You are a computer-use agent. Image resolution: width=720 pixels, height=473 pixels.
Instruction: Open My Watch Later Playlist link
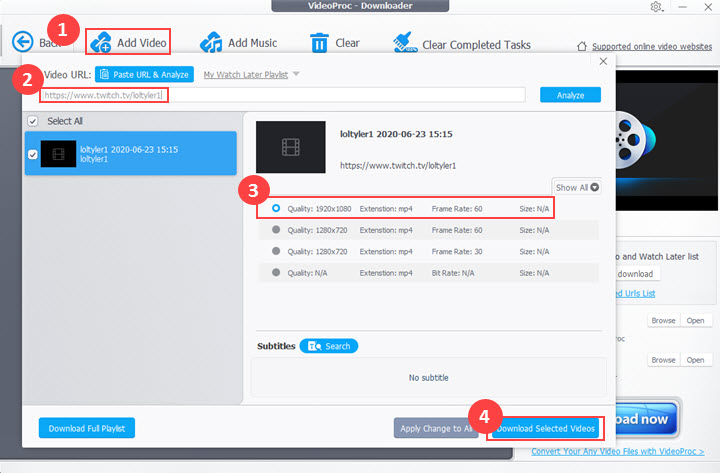246,74
